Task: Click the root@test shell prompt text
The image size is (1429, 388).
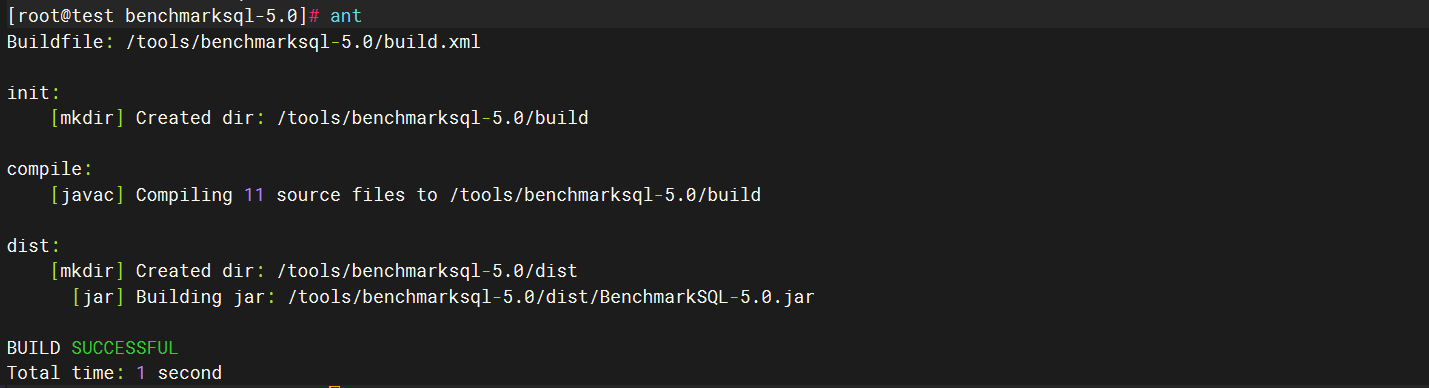Action: pyautogui.click(x=61, y=16)
